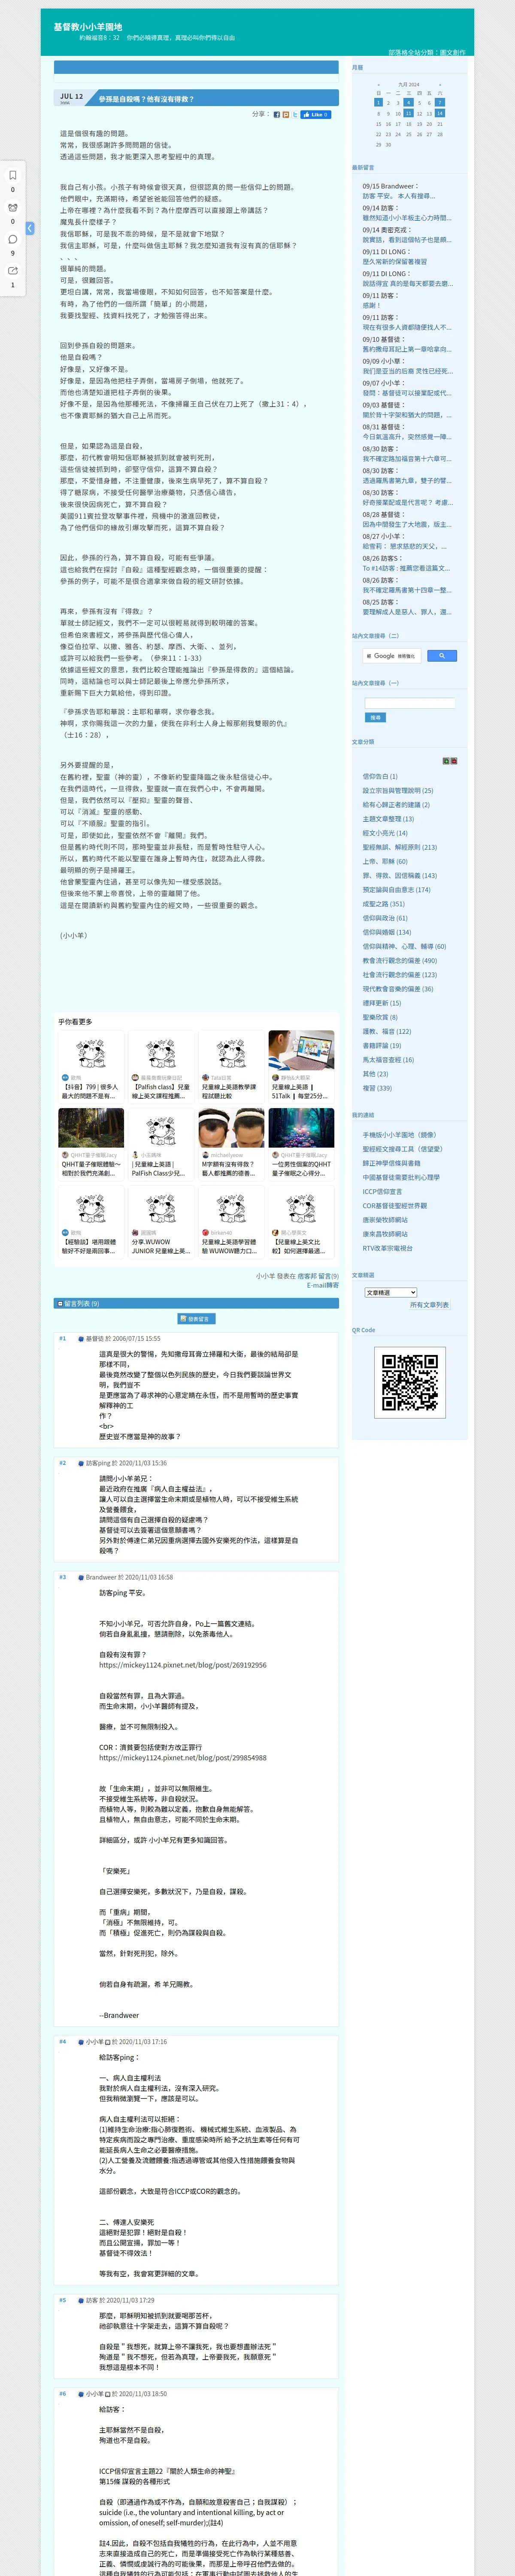This screenshot has height=2576, width=515.
Task: Open category 聖樂欣賞 (8)
Action: pos(380,1017)
